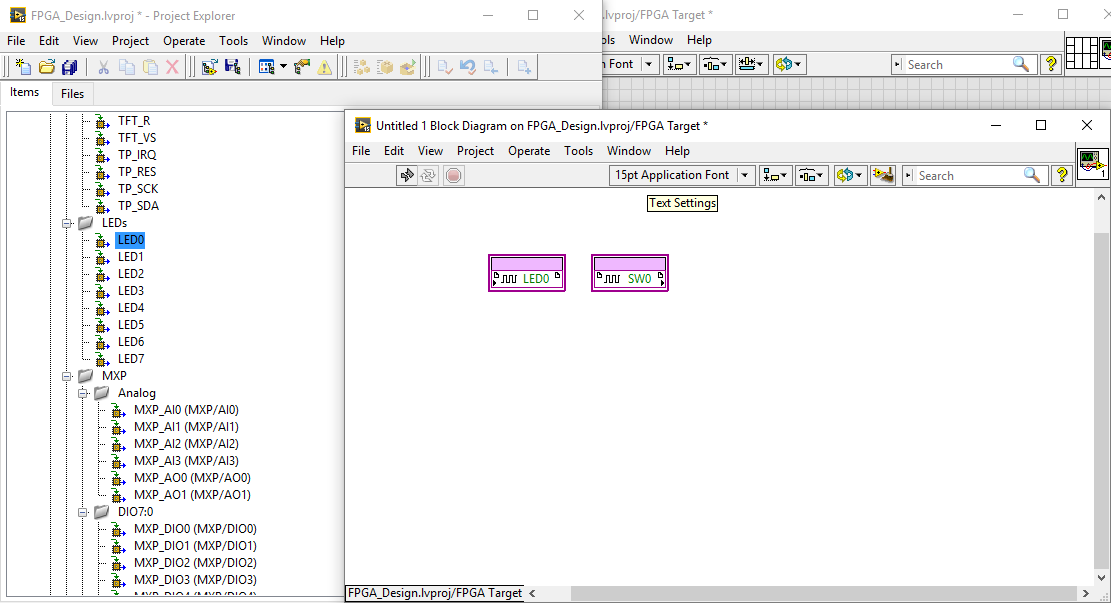The image size is (1111, 603).
Task: Run the Untitled 1 block diagram VI
Action: (407, 175)
